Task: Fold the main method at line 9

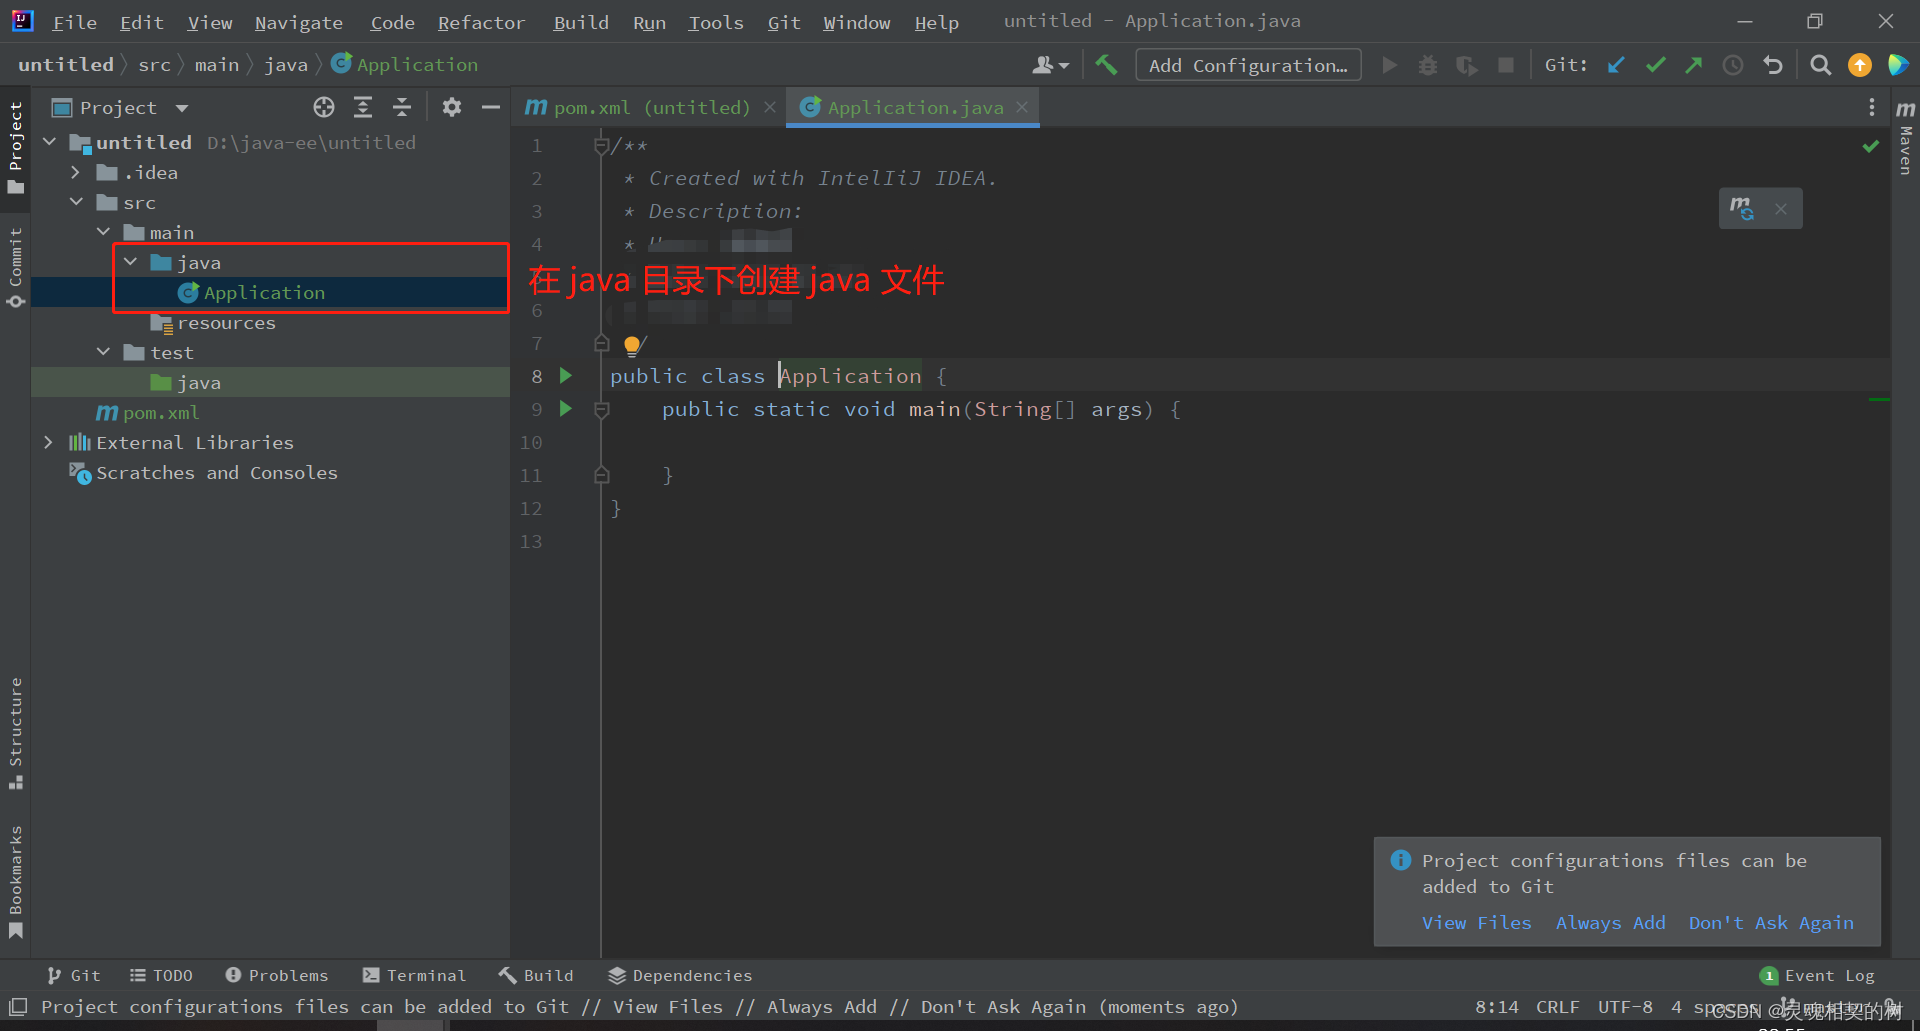Action: 601,409
